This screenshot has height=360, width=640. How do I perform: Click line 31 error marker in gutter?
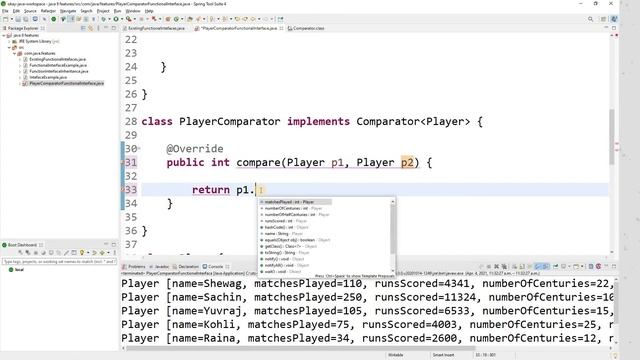pyautogui.click(x=122, y=162)
